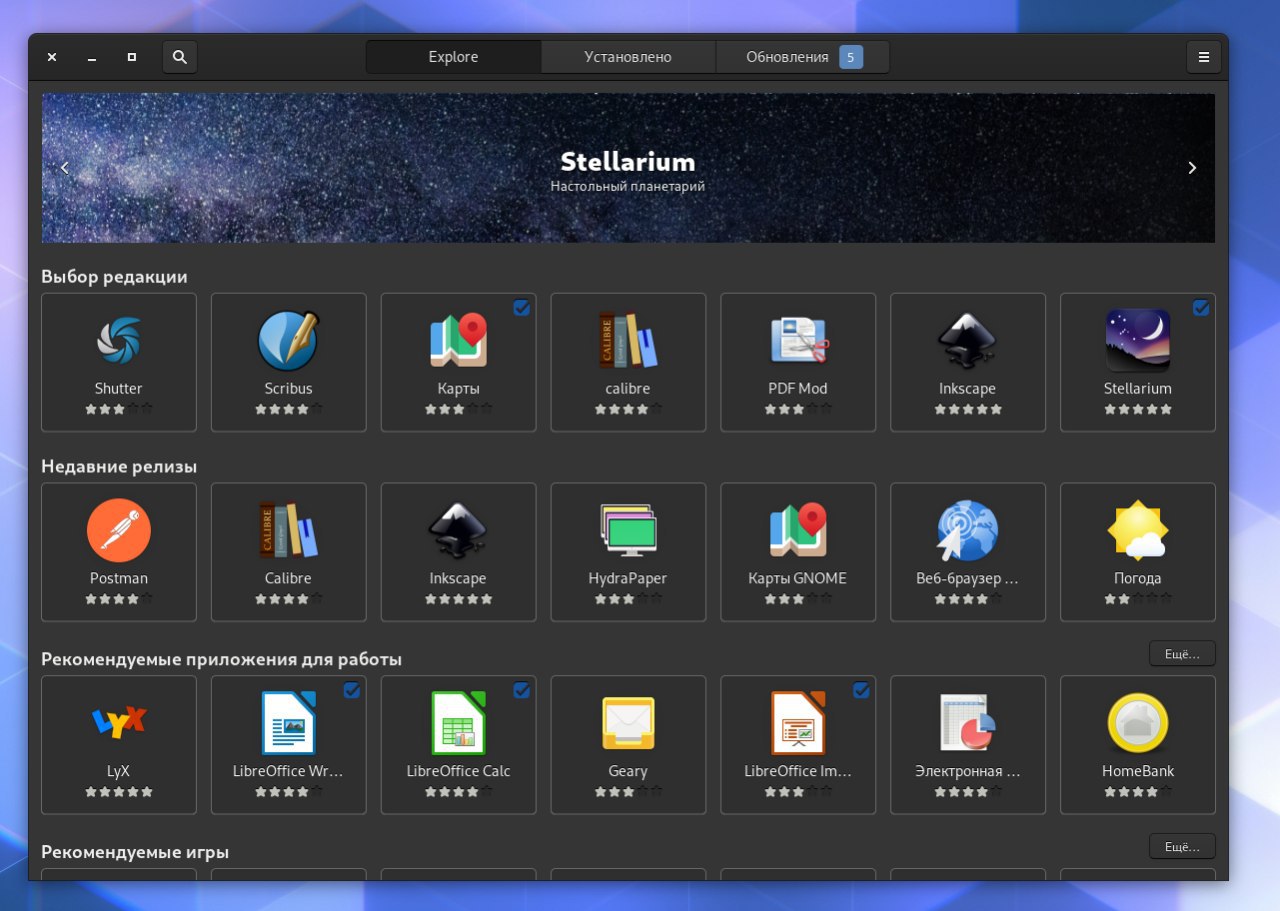1280x911 pixels.
Task: Go to next banner with right arrow
Action: click(x=1192, y=168)
